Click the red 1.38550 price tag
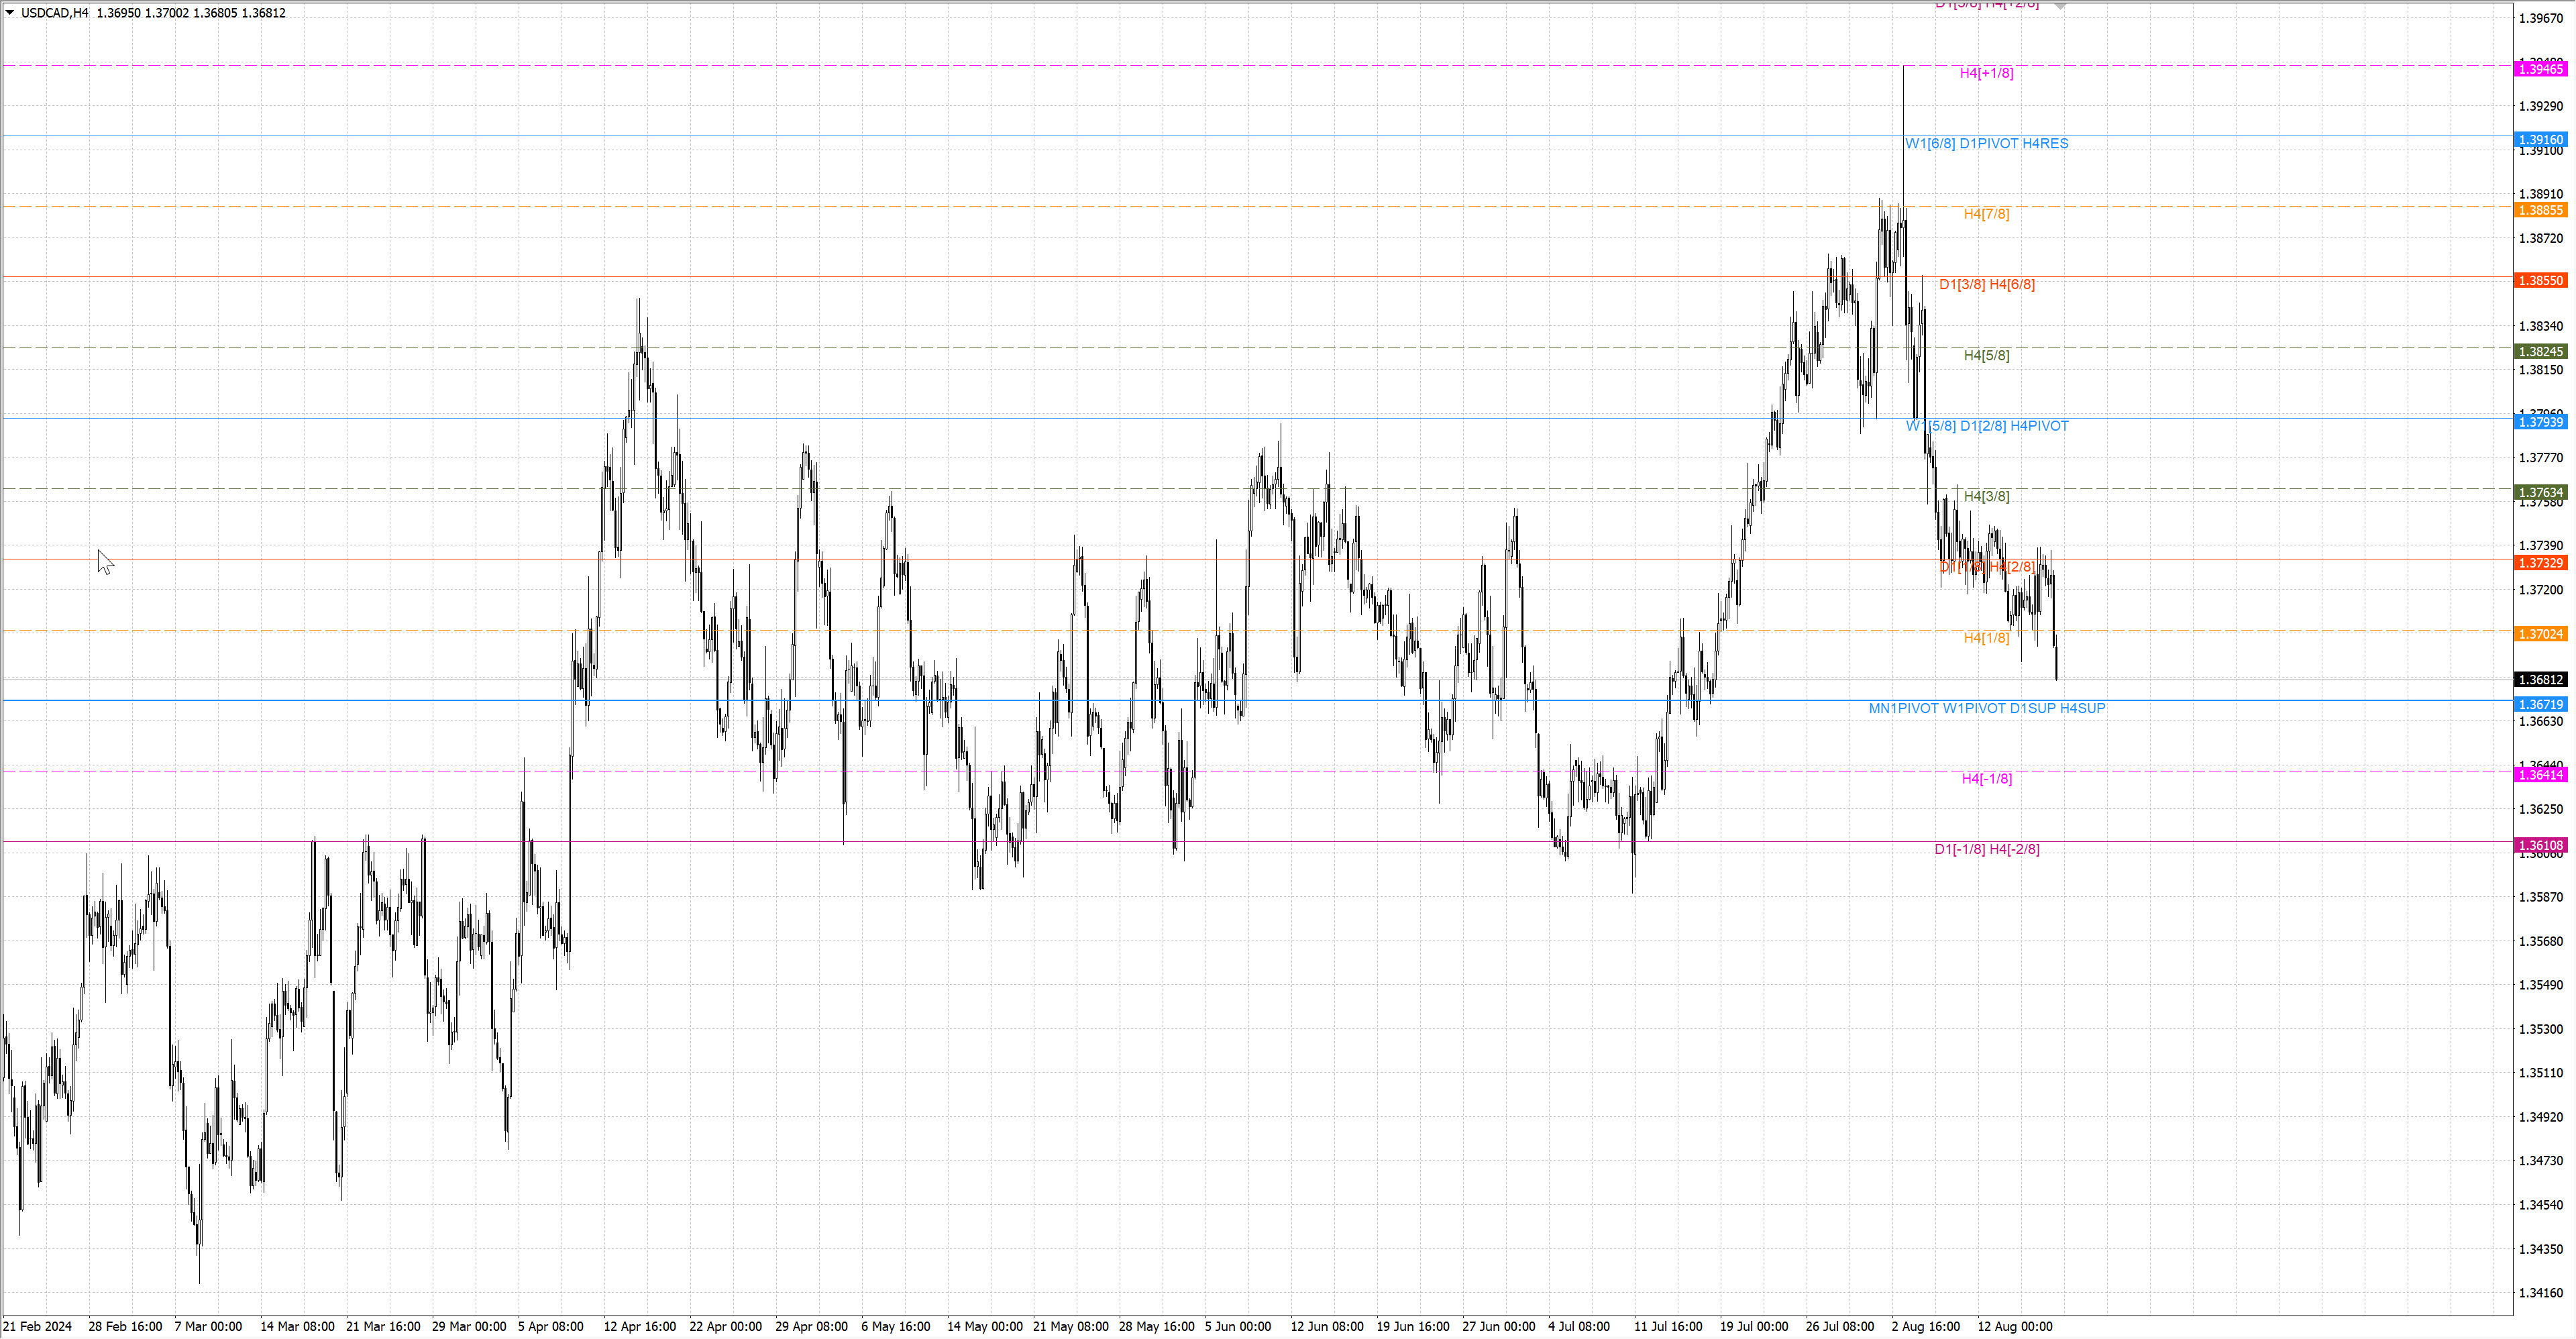2576x1339 pixels. click(2540, 281)
